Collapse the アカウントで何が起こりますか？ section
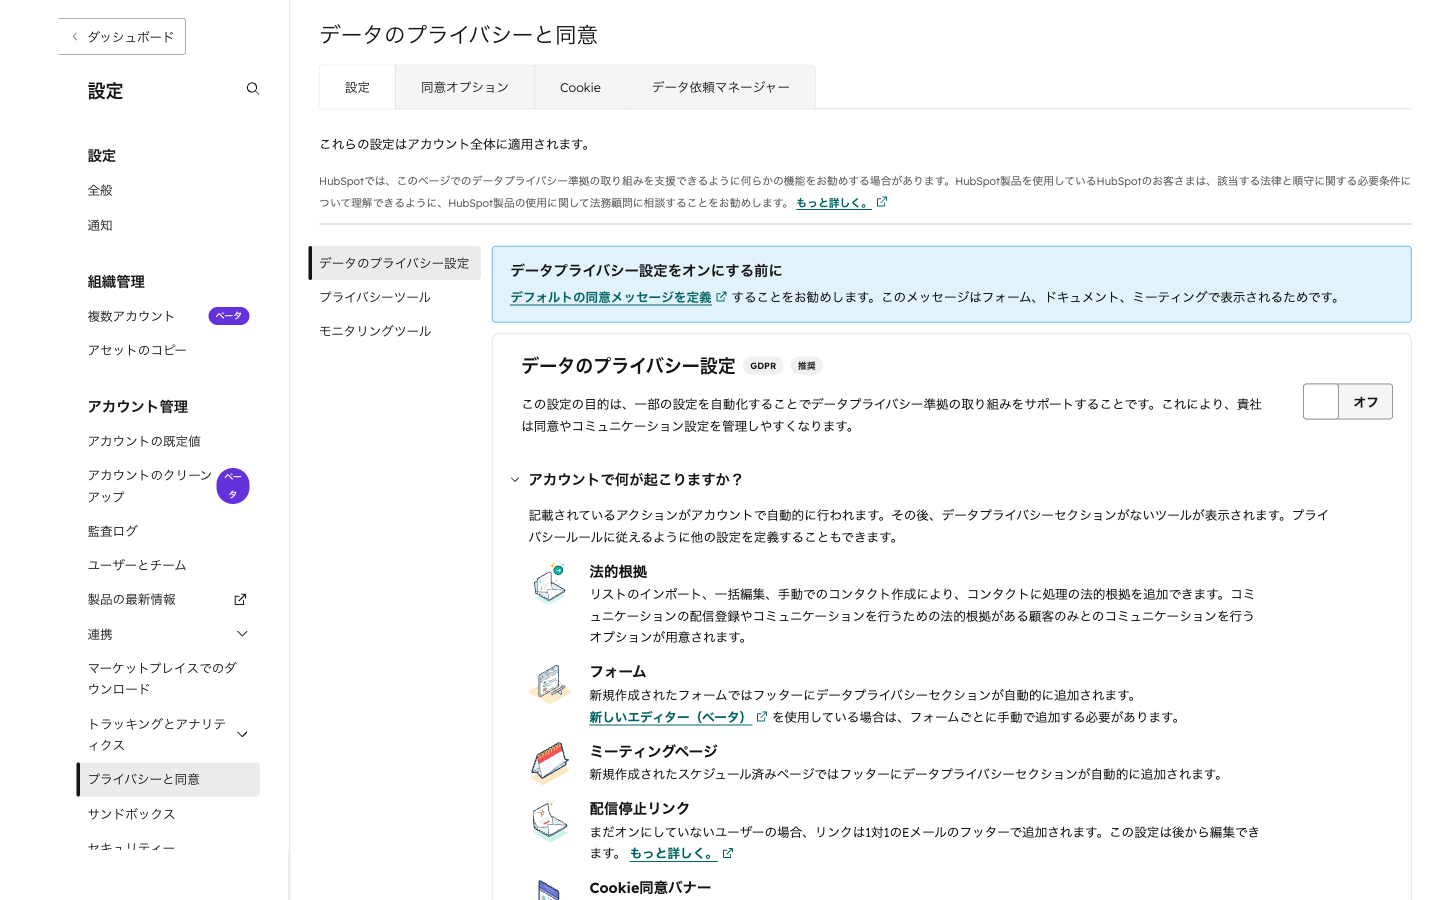The height and width of the screenshot is (900, 1440). (515, 480)
